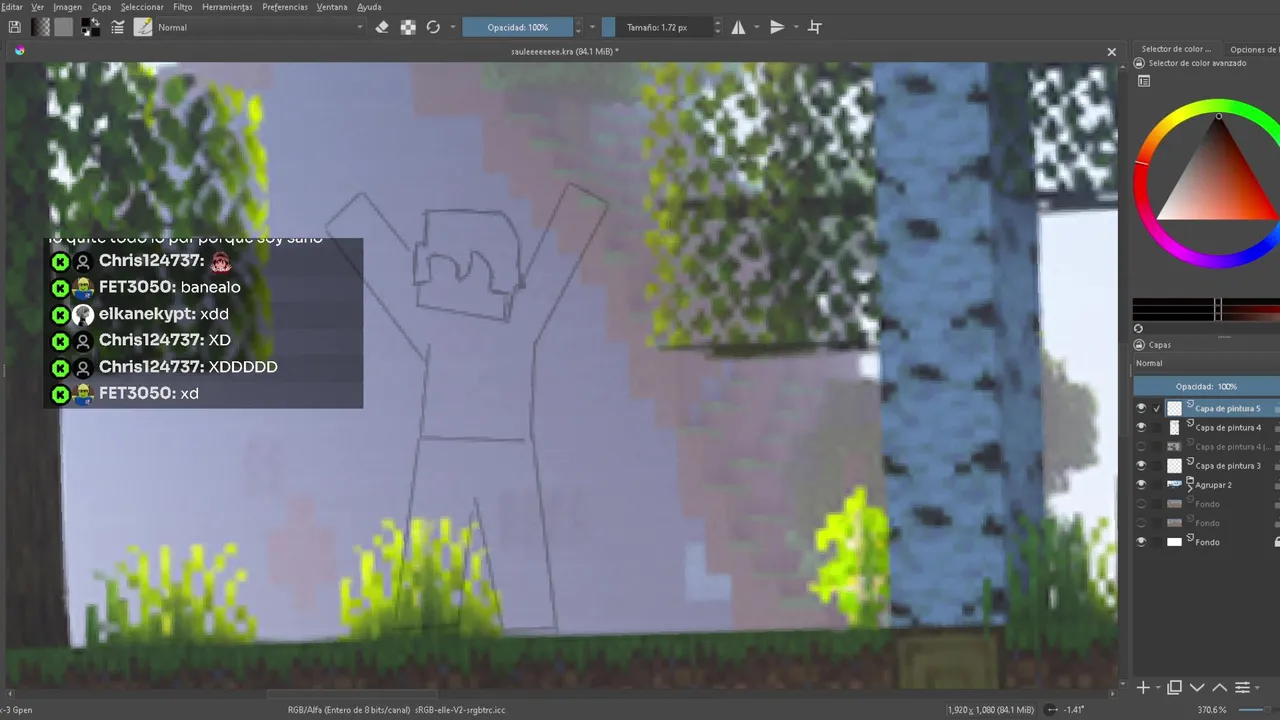Hide Capa de pintura 3 layer
Screen dimensions: 1280x720
click(1141, 465)
